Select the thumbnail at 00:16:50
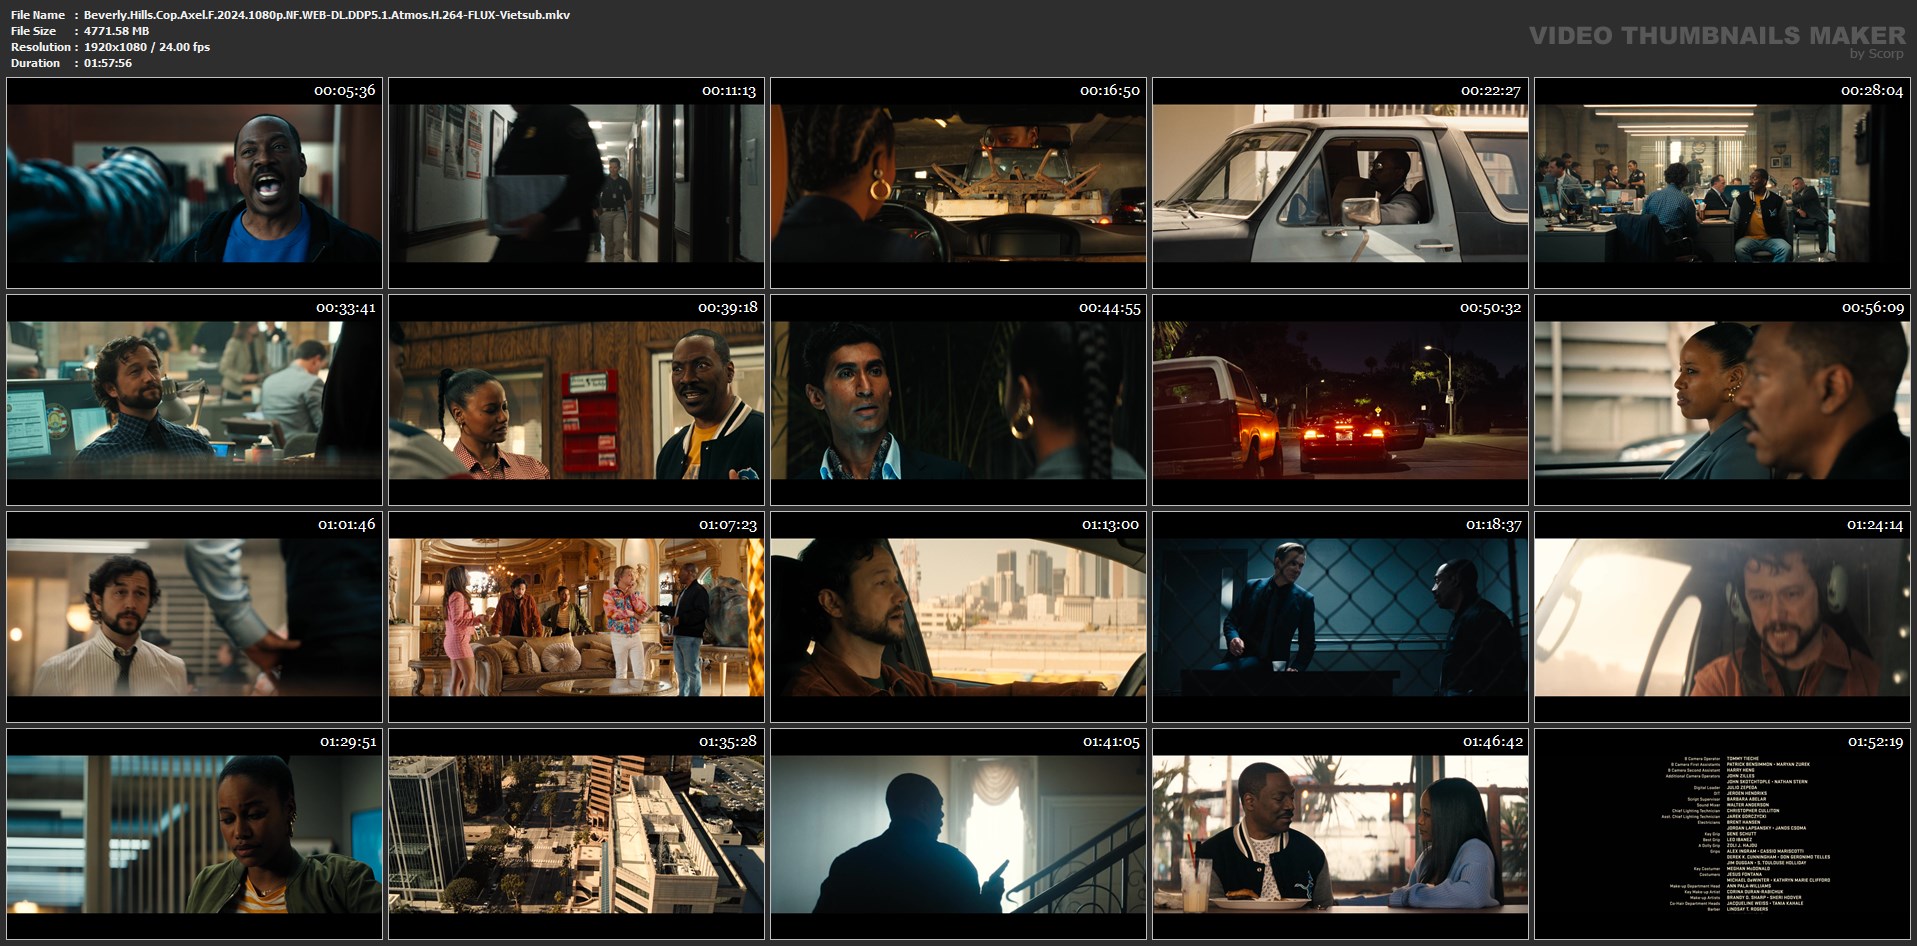This screenshot has width=1917, height=946. (x=958, y=183)
